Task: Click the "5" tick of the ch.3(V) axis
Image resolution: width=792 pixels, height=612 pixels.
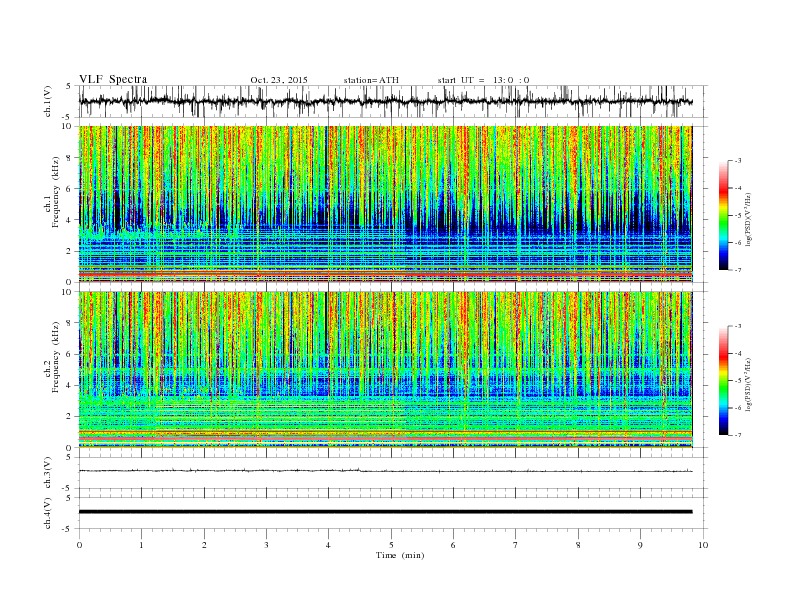Action: tap(70, 457)
